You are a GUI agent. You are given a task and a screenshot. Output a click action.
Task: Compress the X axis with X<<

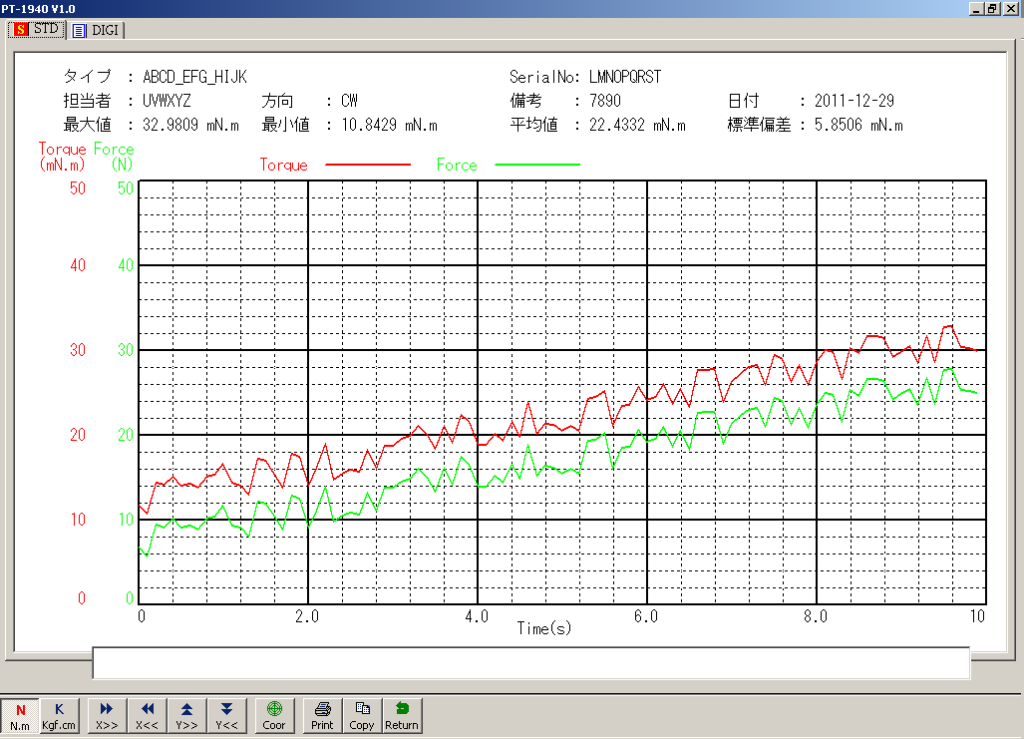point(147,714)
